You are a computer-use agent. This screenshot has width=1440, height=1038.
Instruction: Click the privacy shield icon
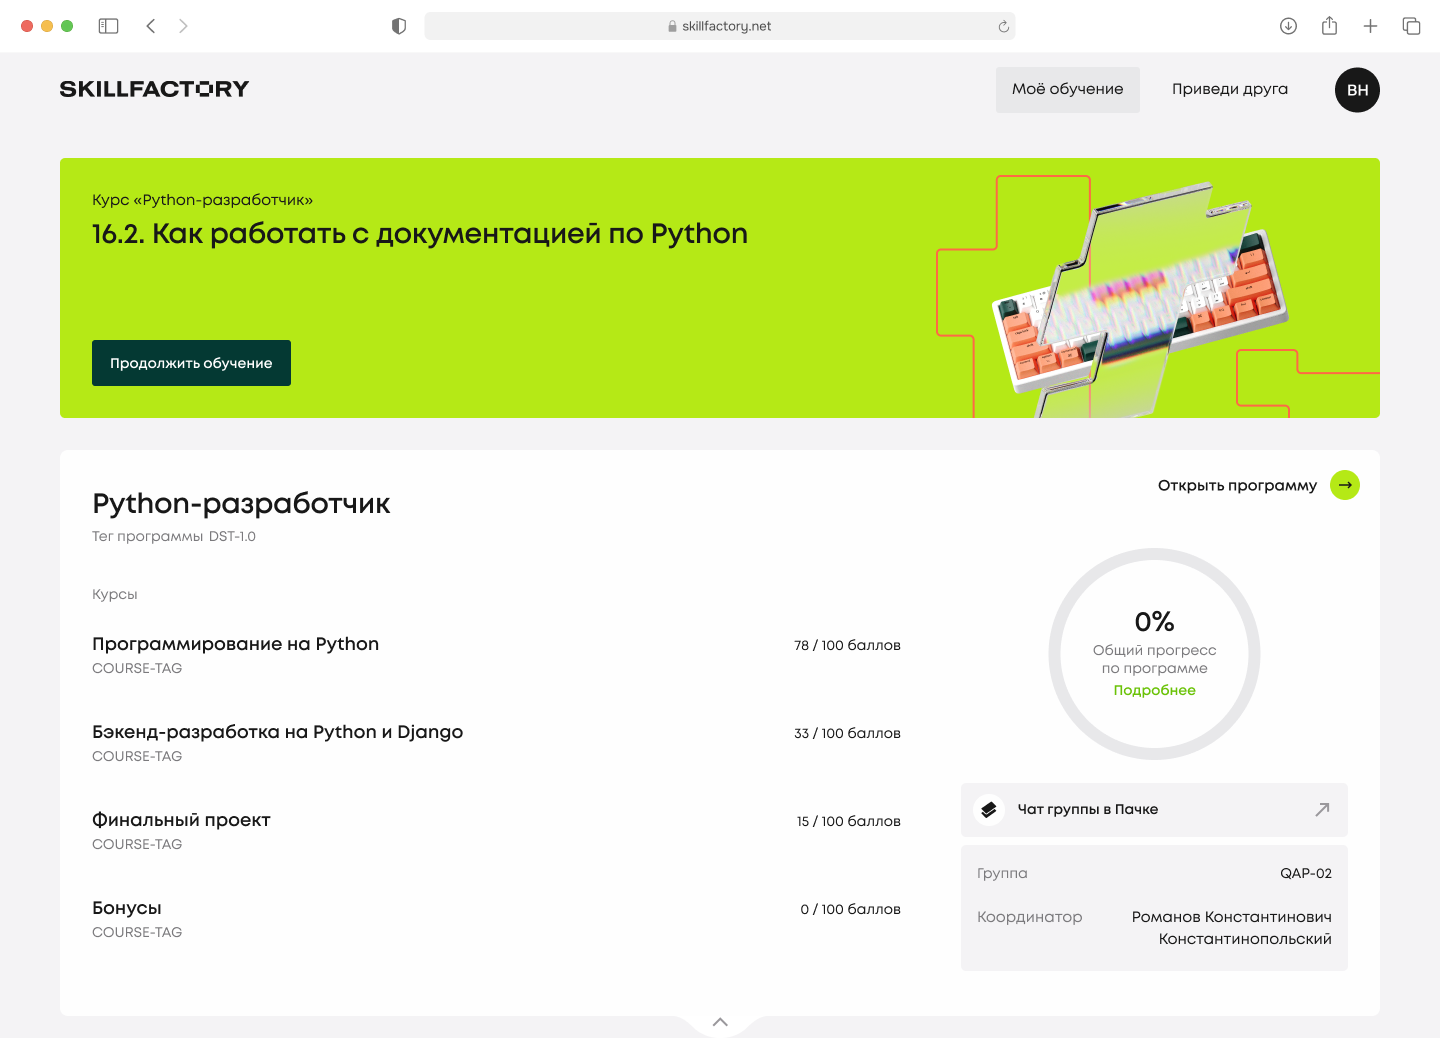coord(399,26)
